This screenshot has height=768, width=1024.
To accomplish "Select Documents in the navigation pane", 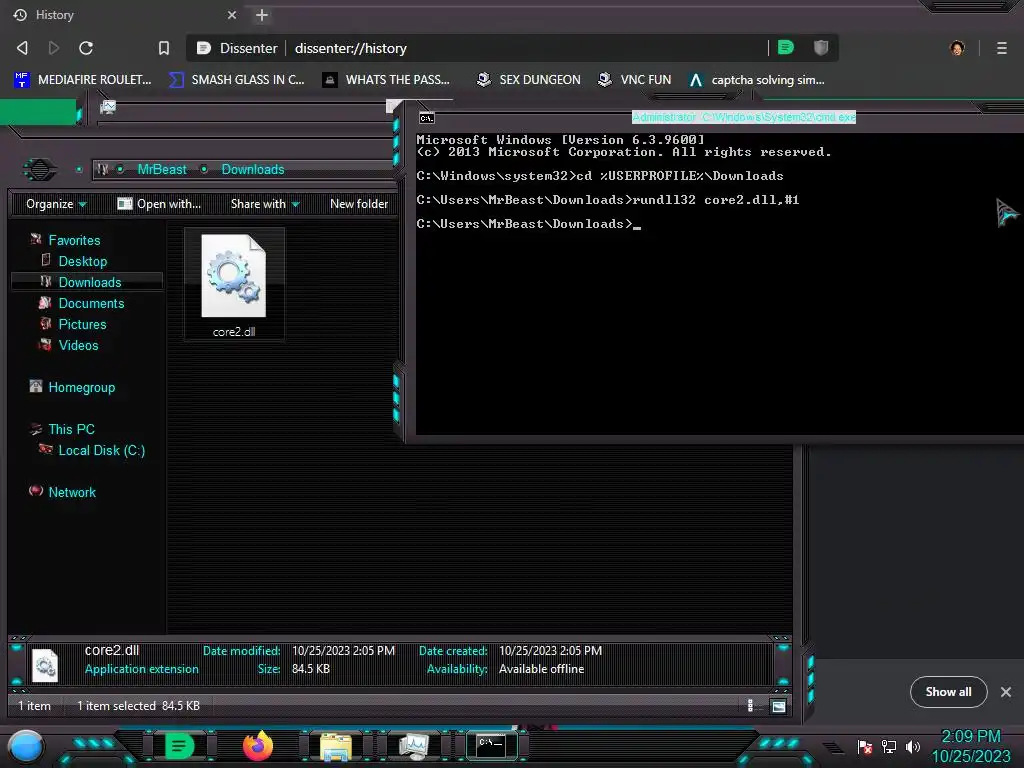I will 91,303.
